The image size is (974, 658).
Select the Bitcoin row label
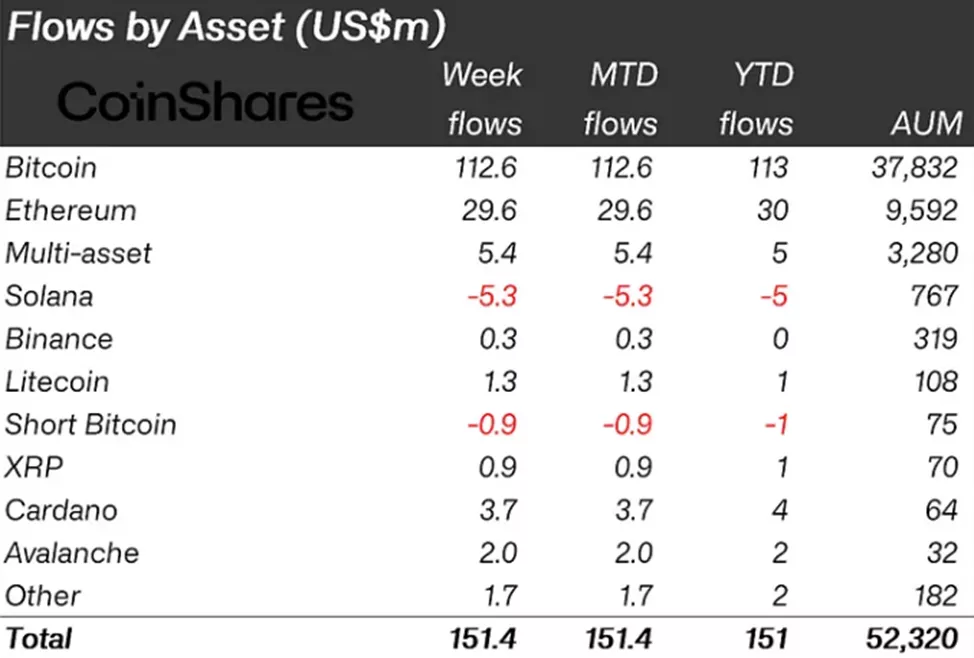click(51, 168)
